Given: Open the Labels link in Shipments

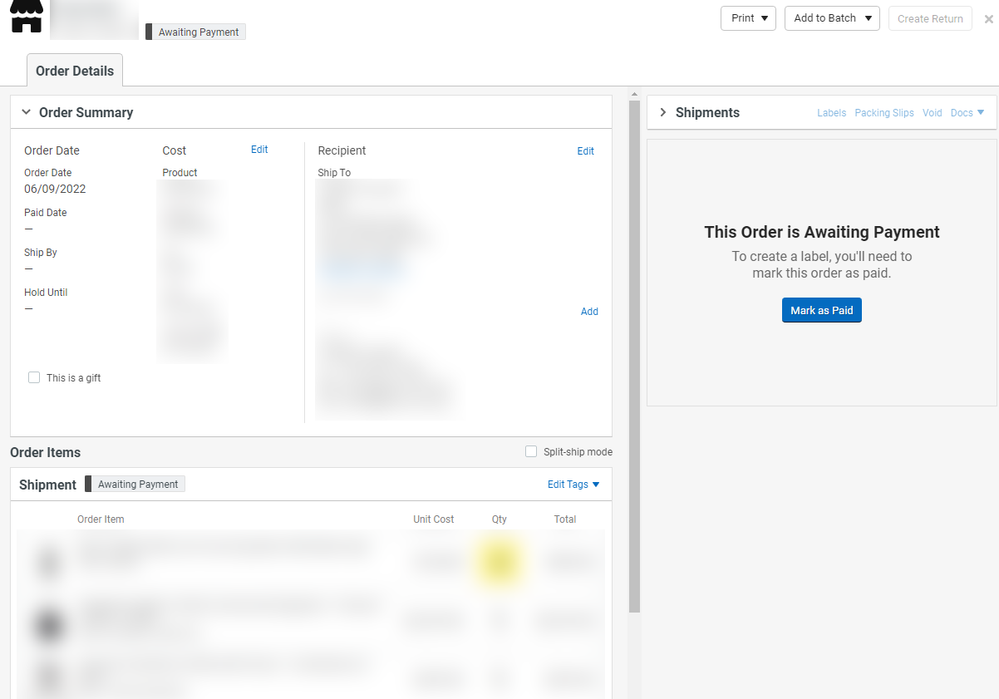Looking at the screenshot, I should click(831, 113).
